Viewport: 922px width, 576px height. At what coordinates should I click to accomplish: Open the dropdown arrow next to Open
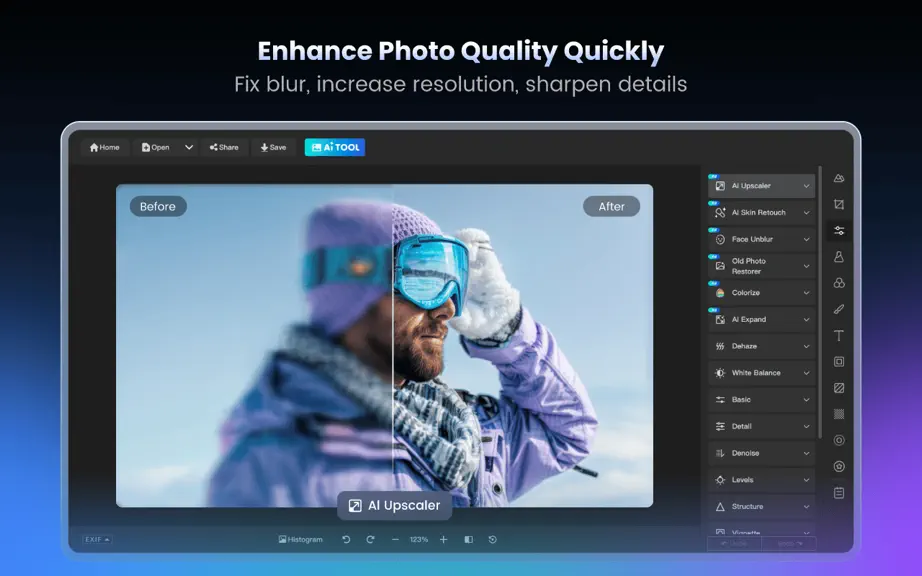click(x=189, y=148)
